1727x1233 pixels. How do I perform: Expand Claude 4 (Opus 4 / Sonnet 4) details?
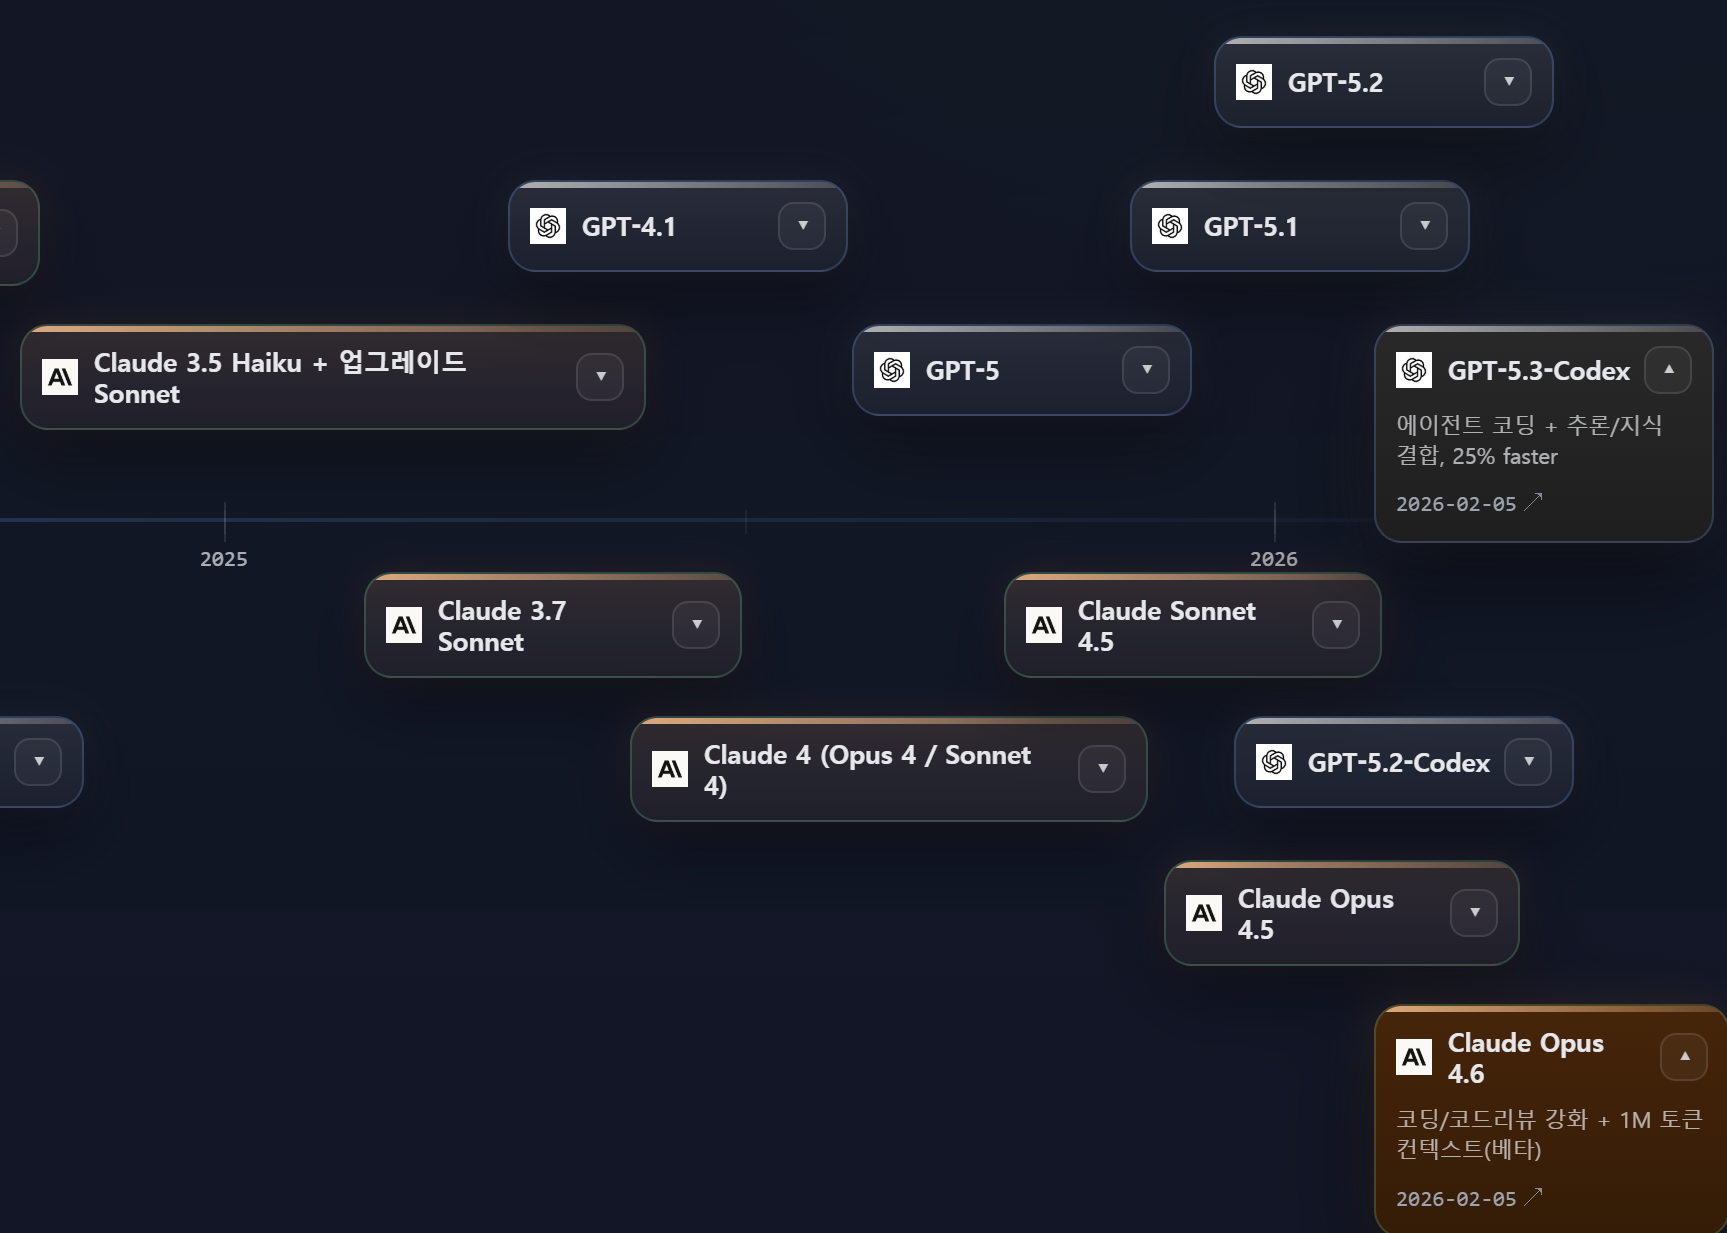tap(1102, 769)
